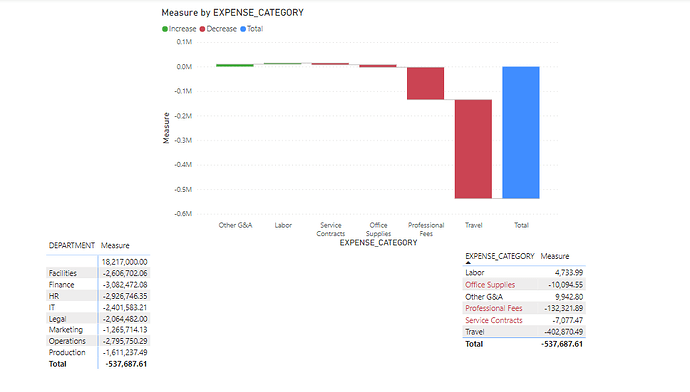Click the green Increase legend marker
This screenshot has height=392, width=690.
click(165, 29)
